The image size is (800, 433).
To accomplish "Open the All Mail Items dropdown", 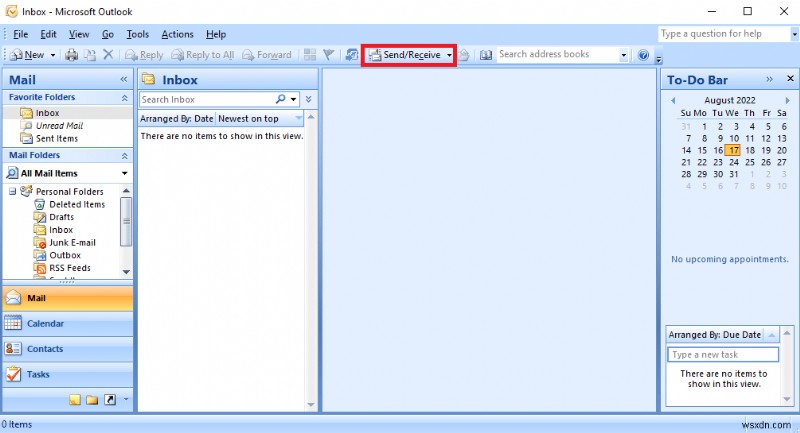I will (124, 173).
